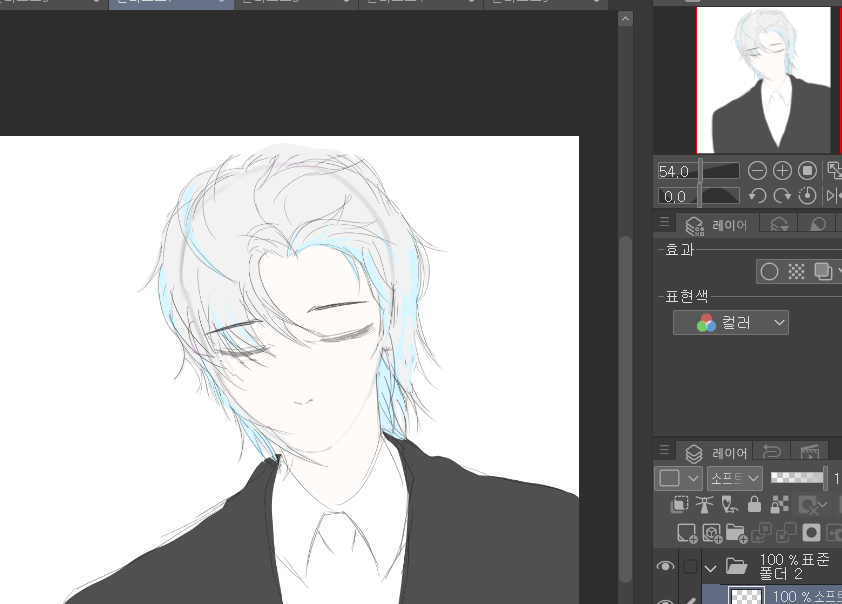Click the empty box next to 폴더 2's eye
This screenshot has height=604, width=842.
[x=691, y=566]
